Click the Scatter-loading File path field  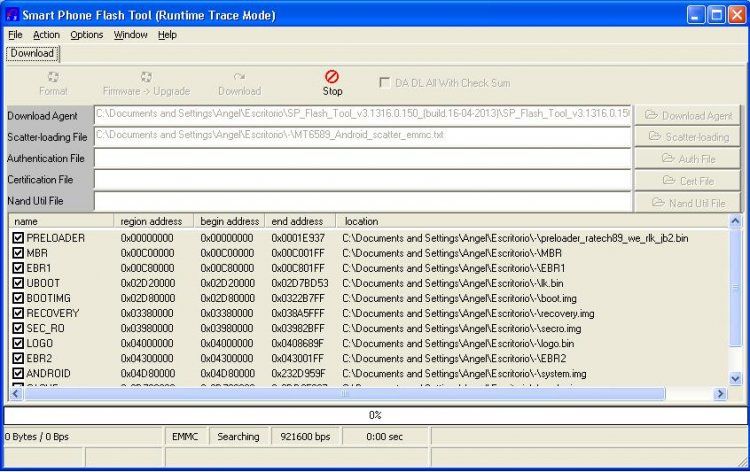[x=363, y=136]
